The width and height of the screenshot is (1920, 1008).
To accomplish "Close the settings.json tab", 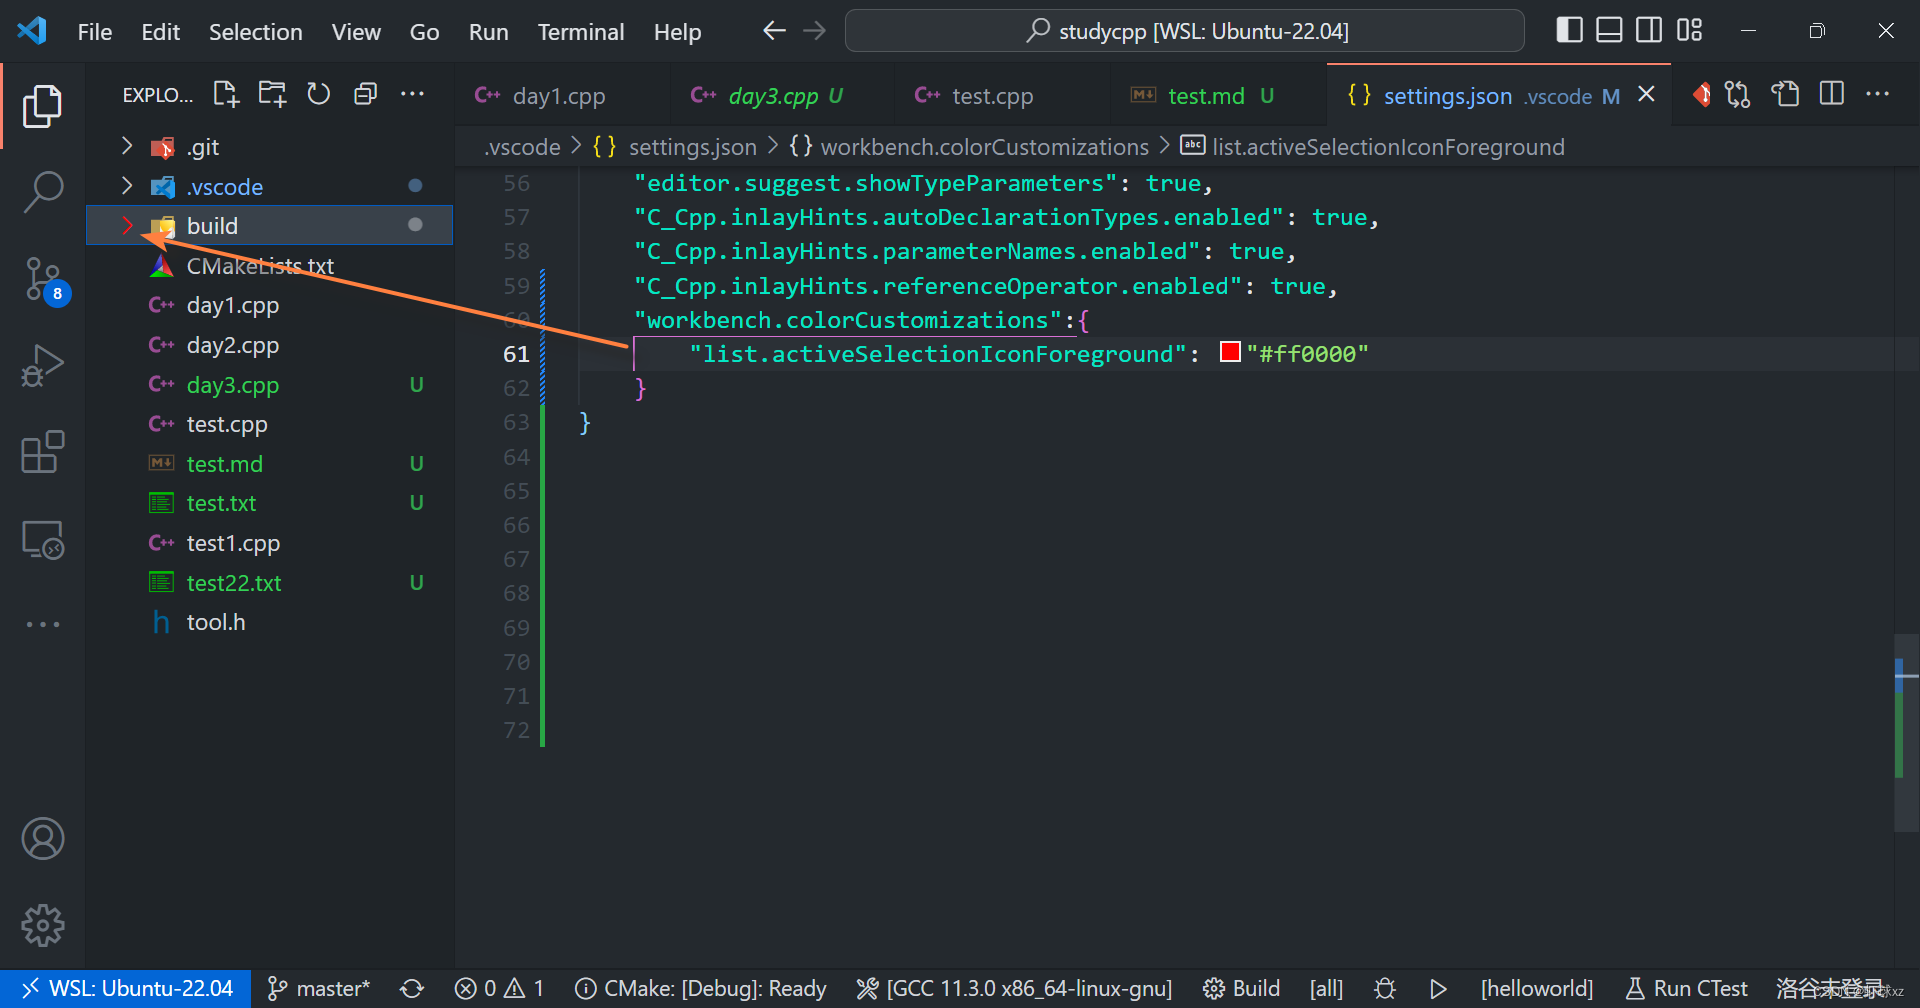I will point(1646,95).
